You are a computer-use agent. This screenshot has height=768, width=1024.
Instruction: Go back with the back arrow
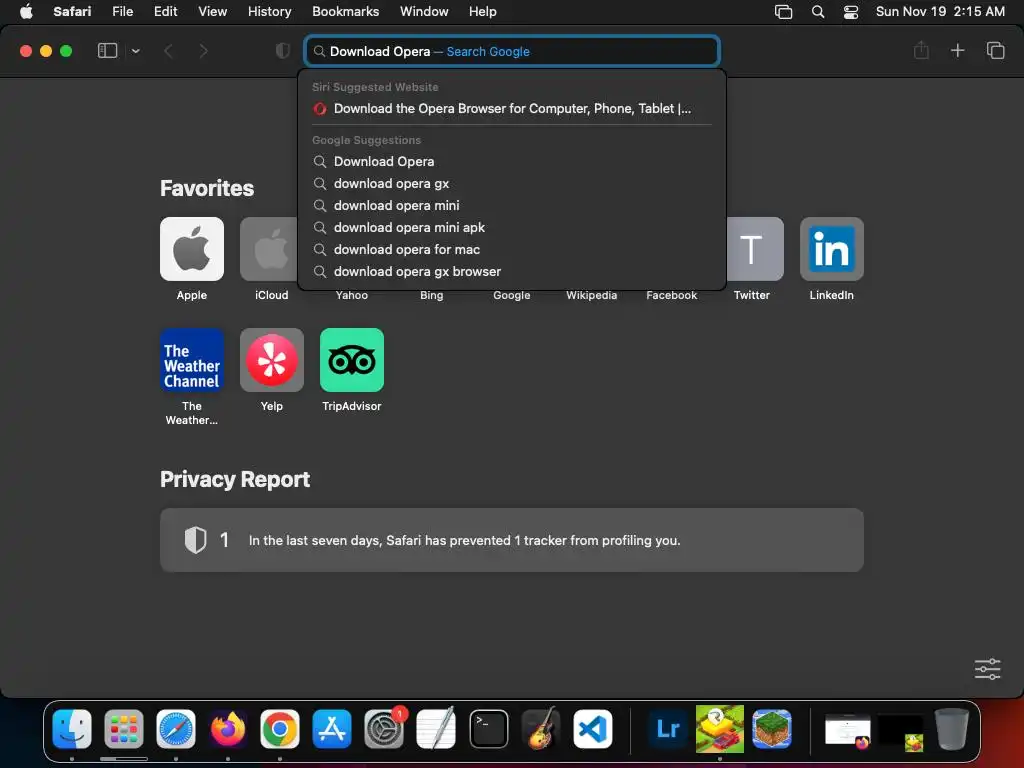point(168,50)
